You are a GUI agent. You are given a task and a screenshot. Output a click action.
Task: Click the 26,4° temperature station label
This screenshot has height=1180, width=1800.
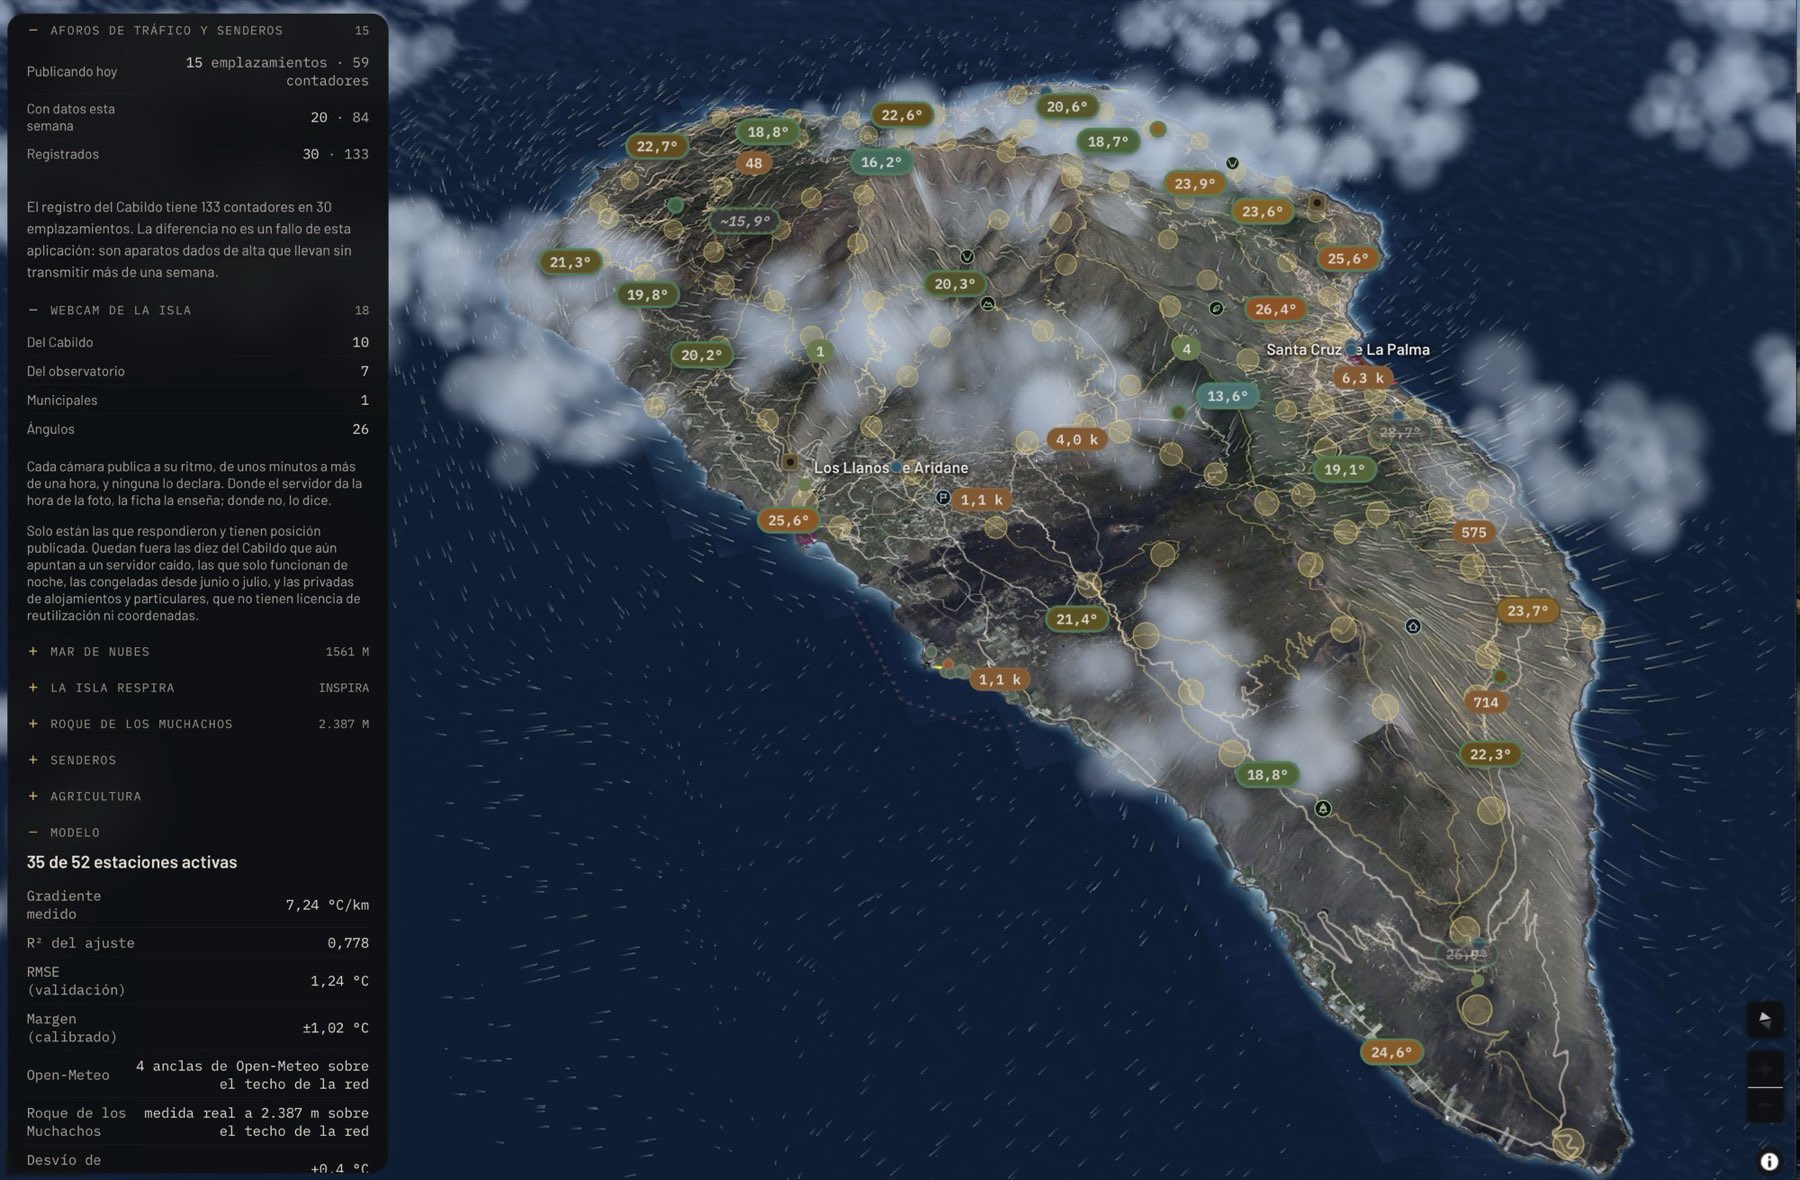coord(1275,309)
